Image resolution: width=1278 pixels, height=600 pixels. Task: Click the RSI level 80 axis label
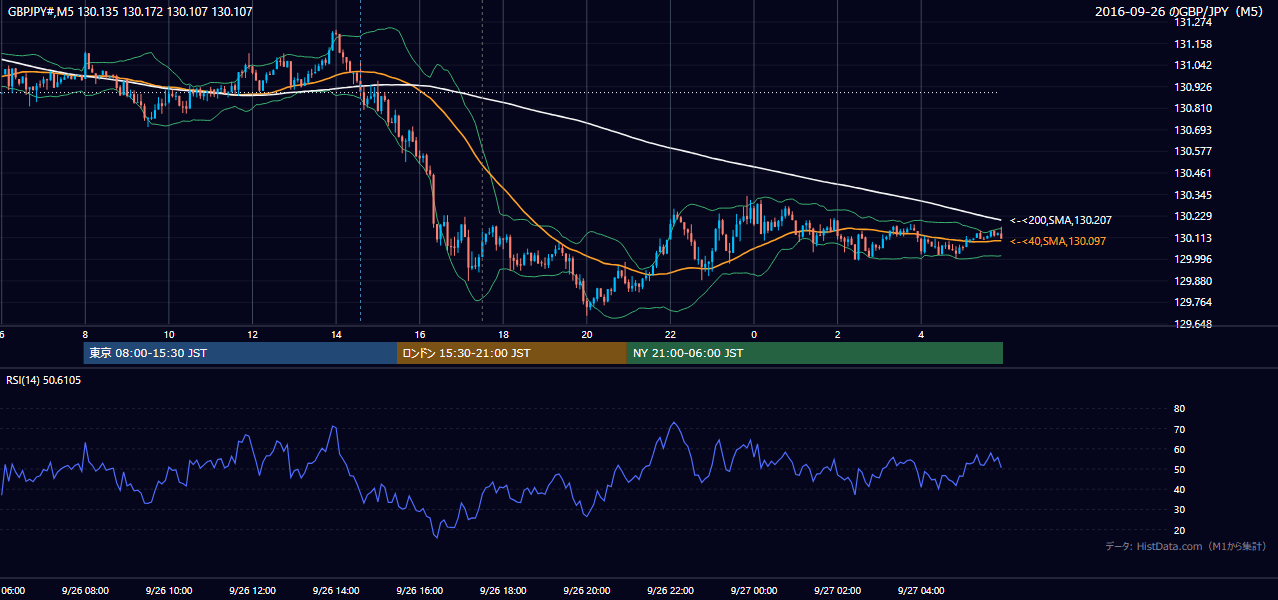tap(1180, 409)
